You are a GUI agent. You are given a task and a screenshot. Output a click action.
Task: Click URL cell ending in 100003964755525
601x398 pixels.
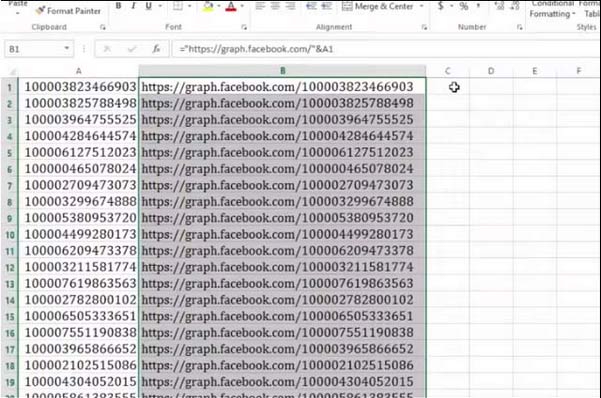click(x=282, y=120)
